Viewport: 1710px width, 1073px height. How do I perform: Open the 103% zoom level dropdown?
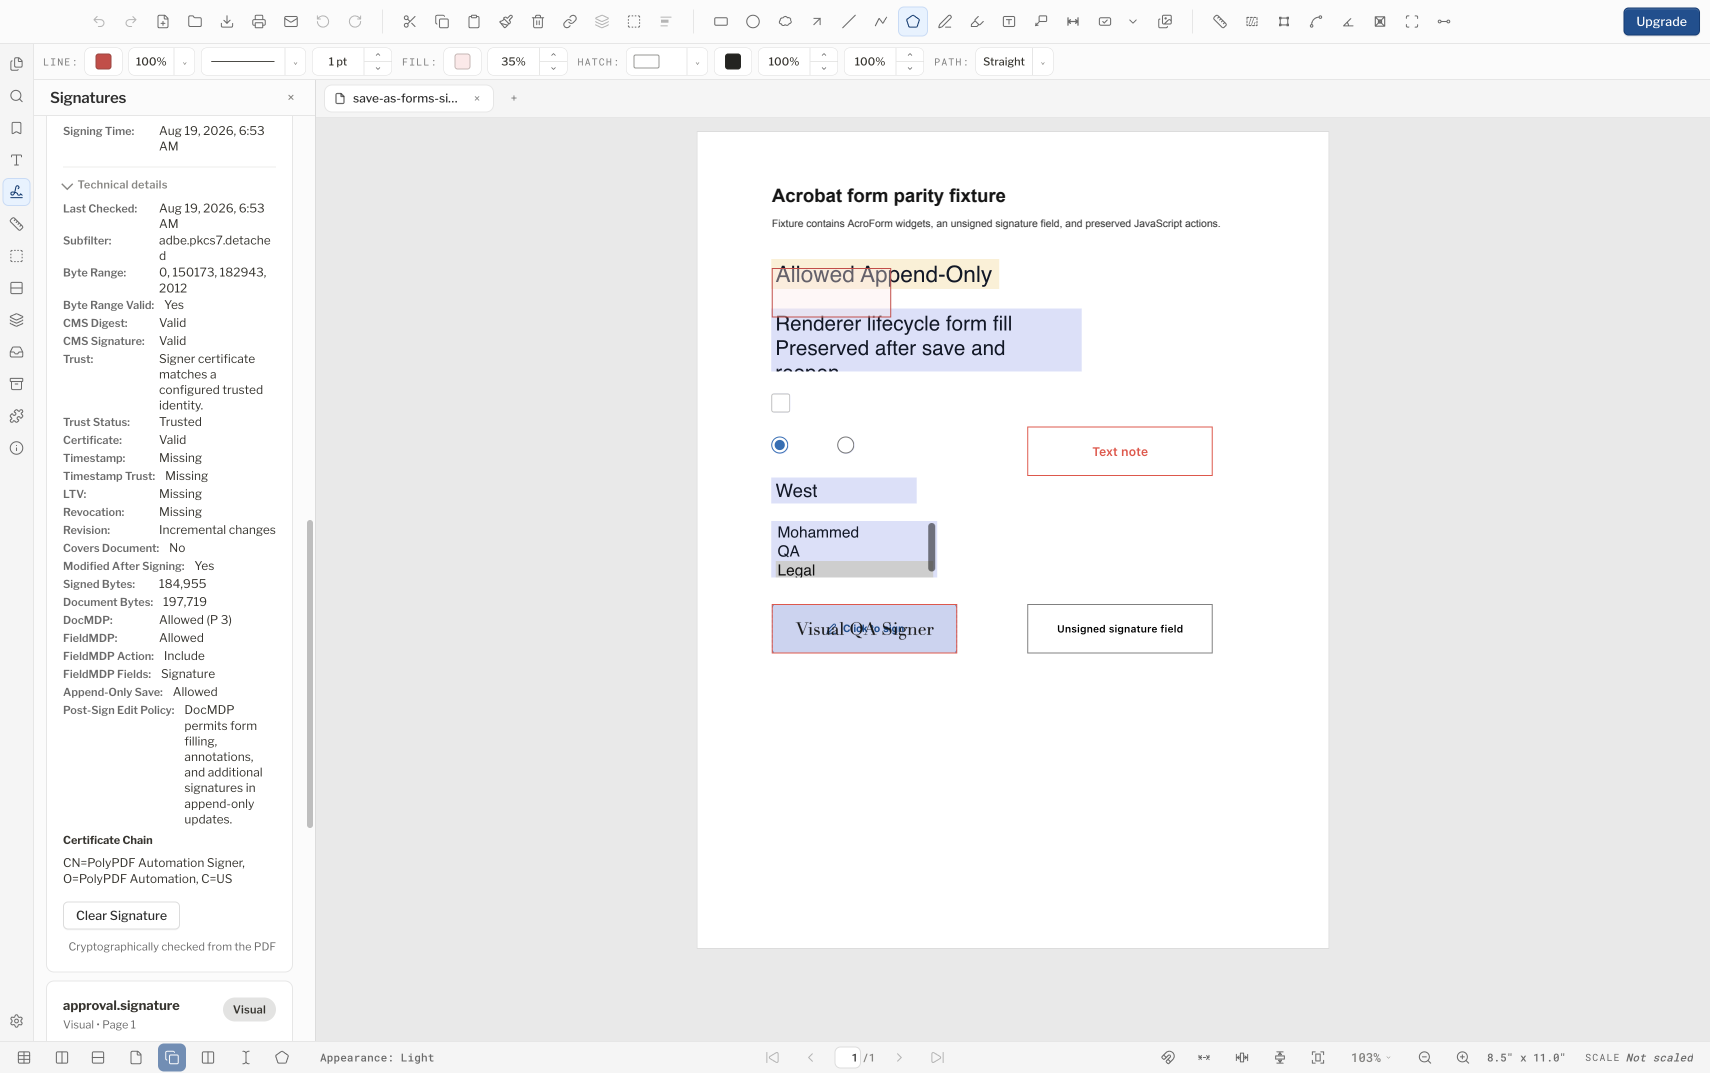(1371, 1057)
